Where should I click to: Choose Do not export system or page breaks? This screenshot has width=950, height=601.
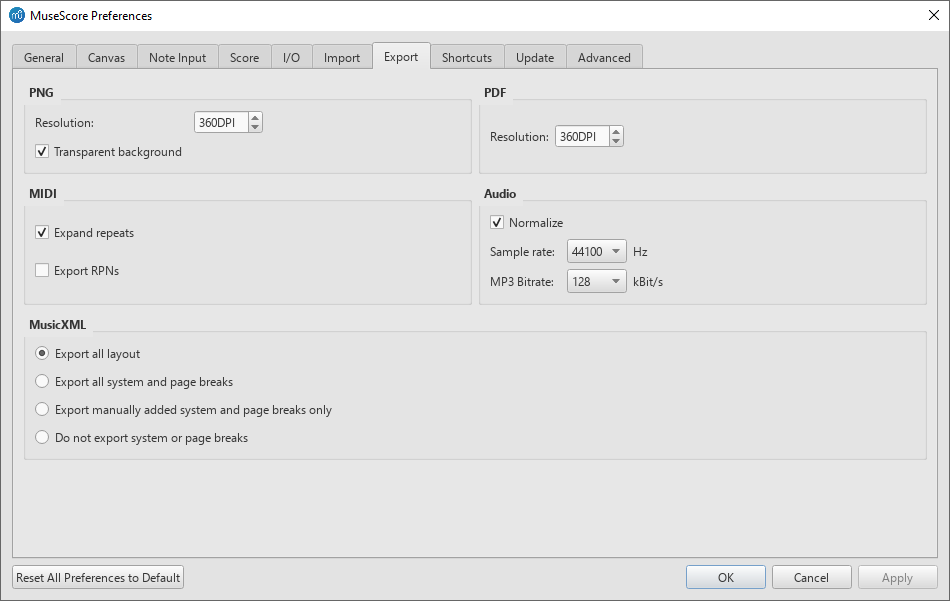tap(41, 437)
